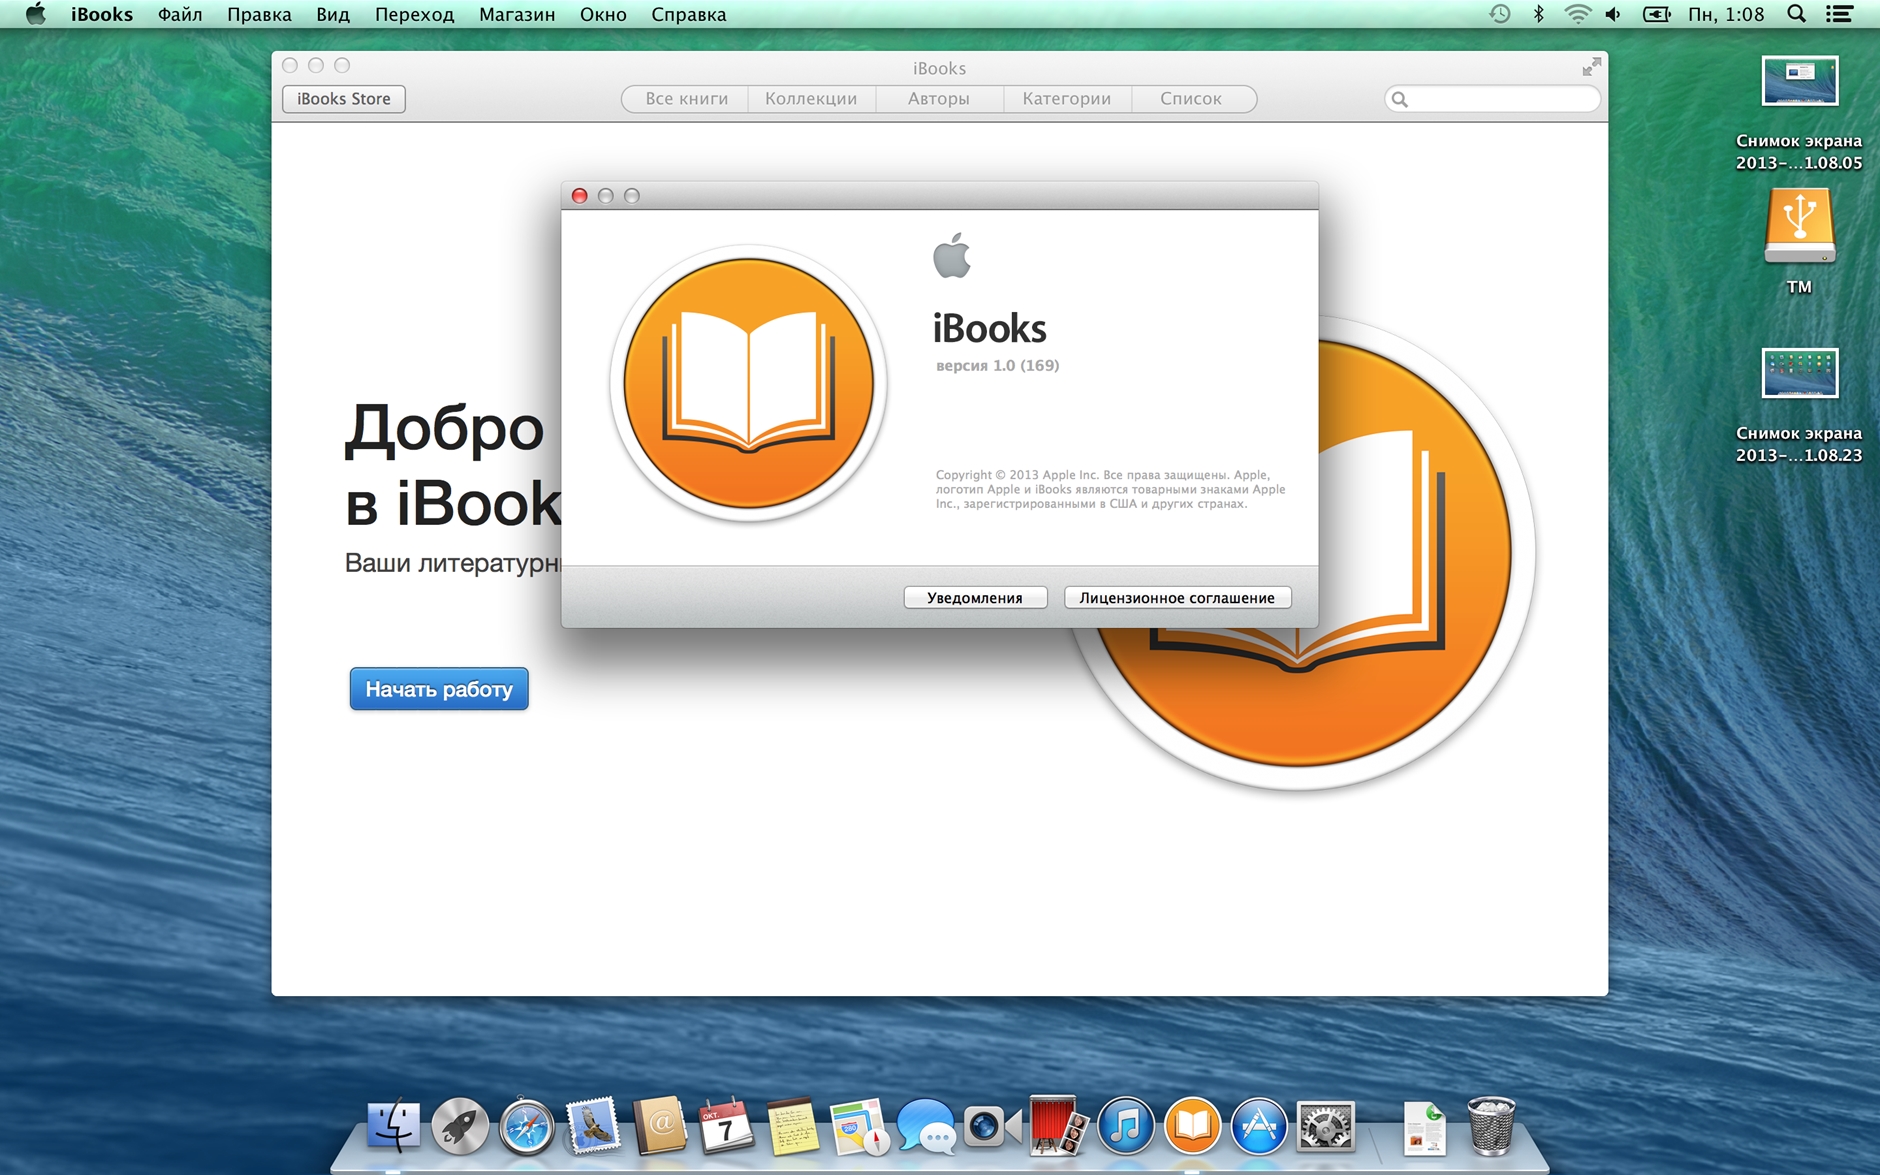Image resolution: width=1880 pixels, height=1175 pixels.
Task: Click the menu bar clock Пн, 1:08
Action: coord(1726,14)
